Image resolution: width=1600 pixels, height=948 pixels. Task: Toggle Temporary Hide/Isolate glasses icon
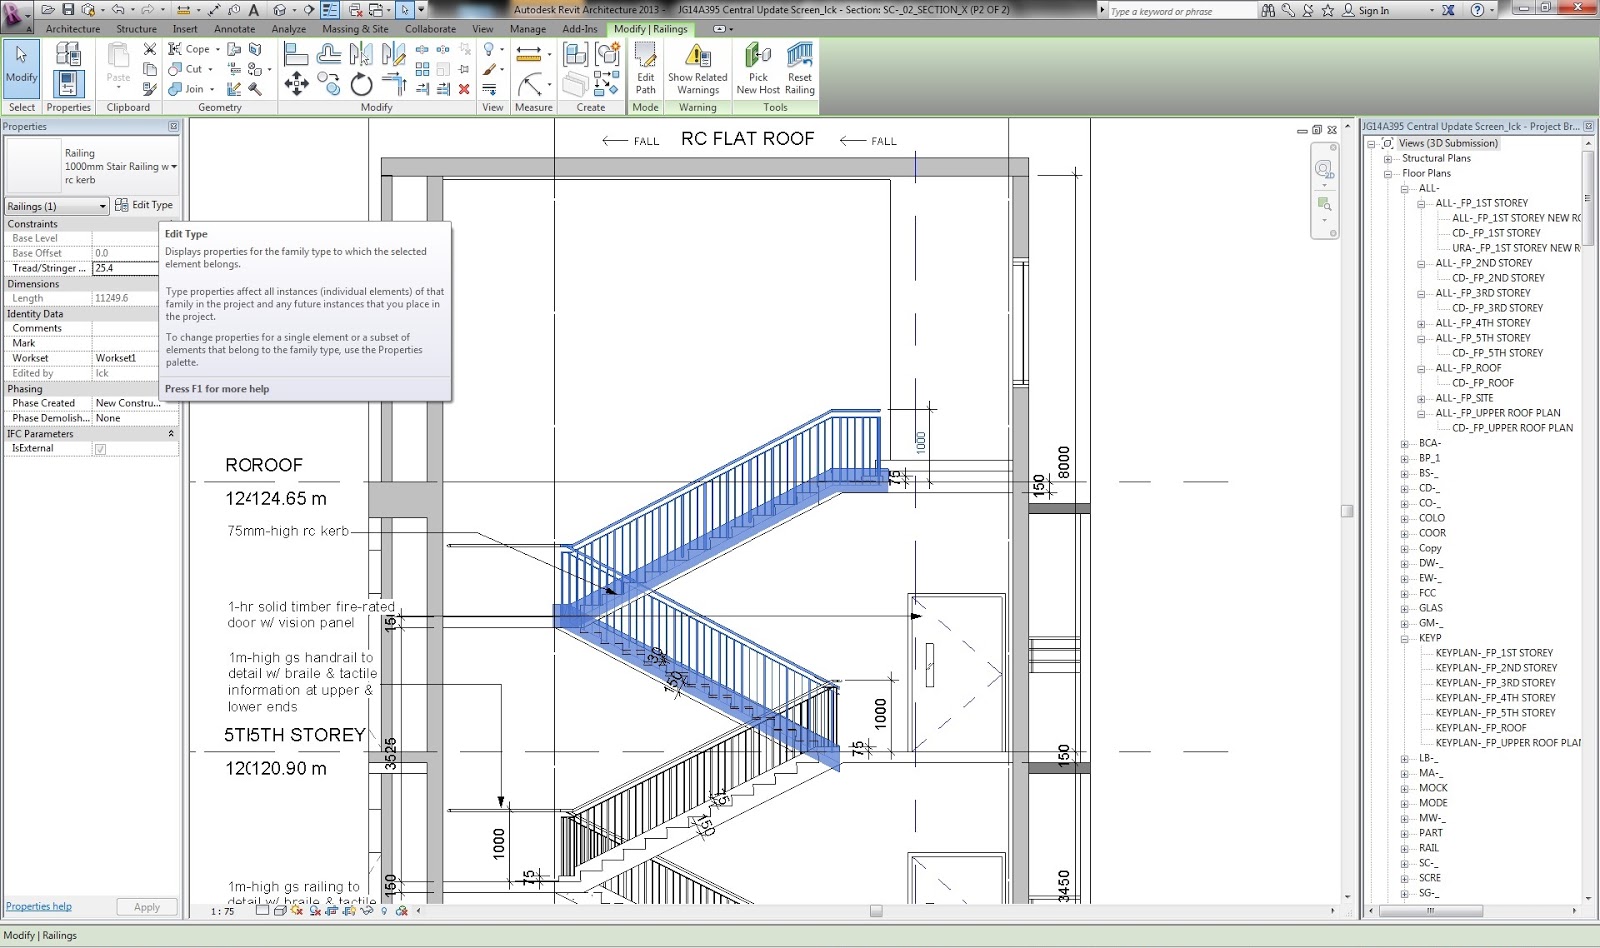tap(365, 911)
